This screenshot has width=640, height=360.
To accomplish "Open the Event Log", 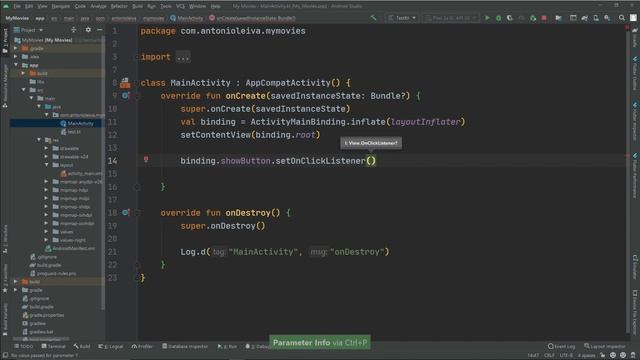I will point(561,346).
